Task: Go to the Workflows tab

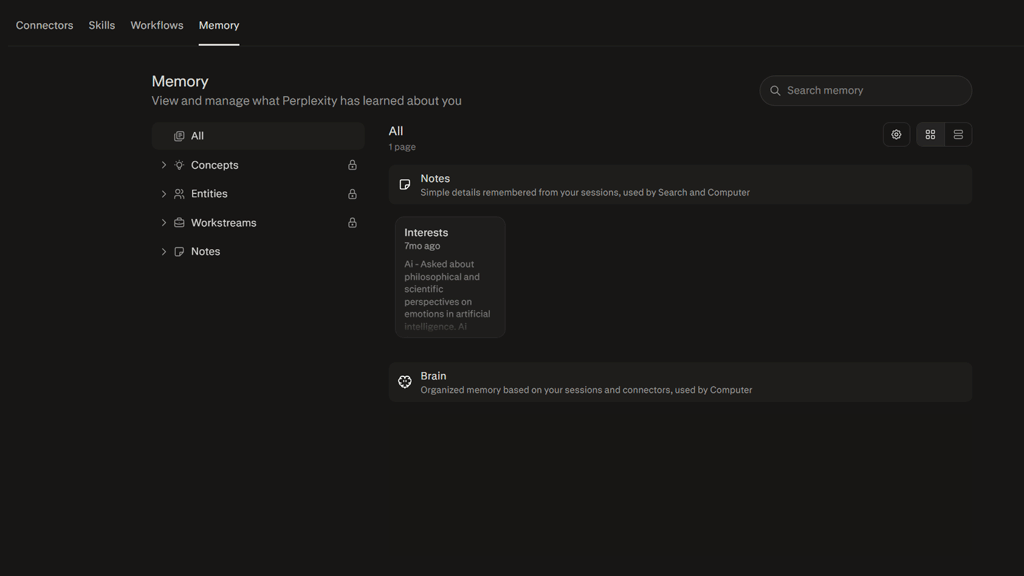Action: pyautogui.click(x=157, y=25)
